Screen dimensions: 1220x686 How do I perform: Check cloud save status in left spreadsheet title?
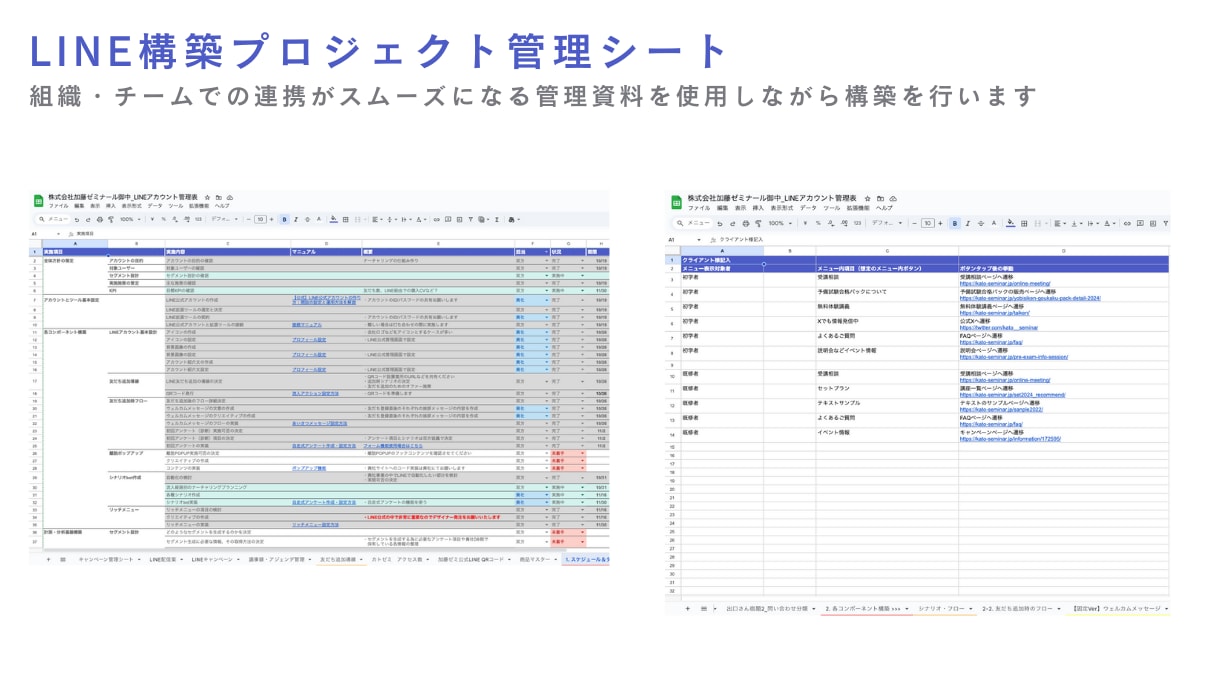point(230,198)
